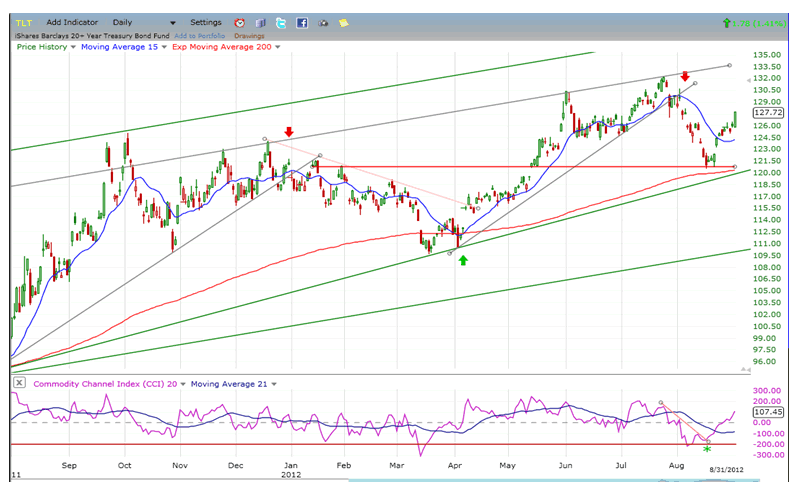Share chart via Twitter icon
This screenshot has width=789, height=495.
click(280, 22)
